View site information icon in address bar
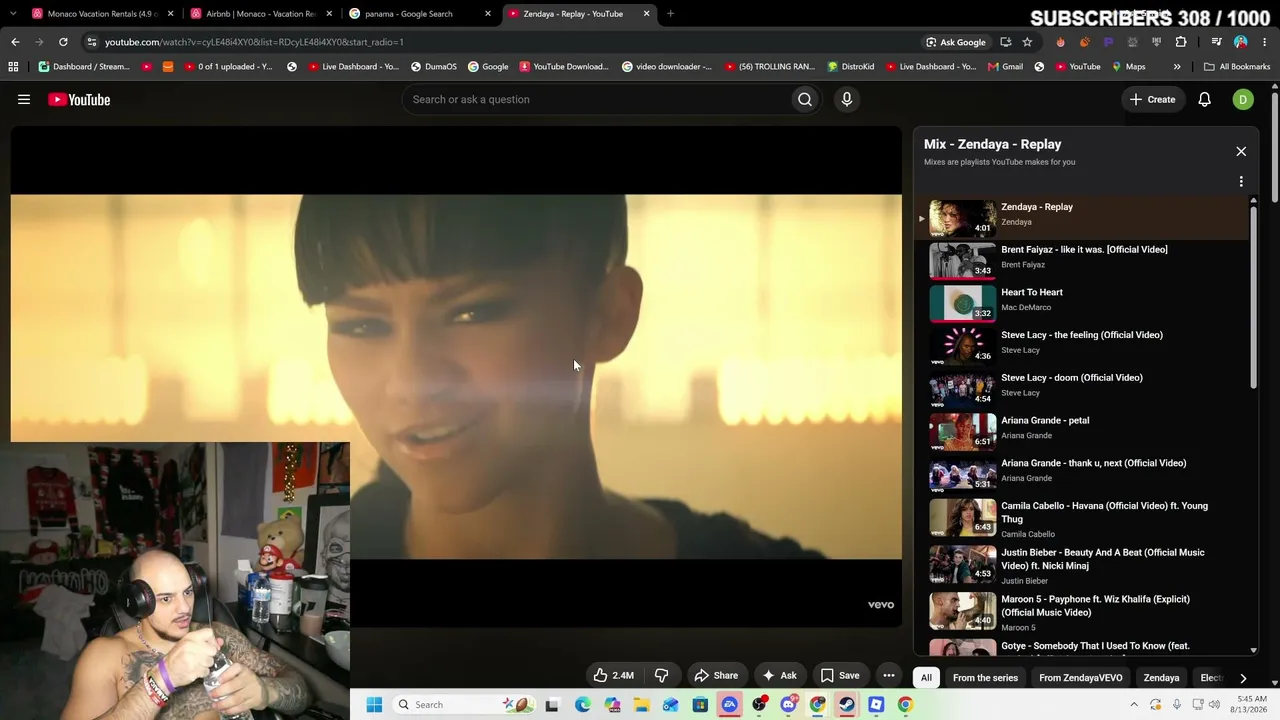This screenshot has height=720, width=1280. pos(91,42)
